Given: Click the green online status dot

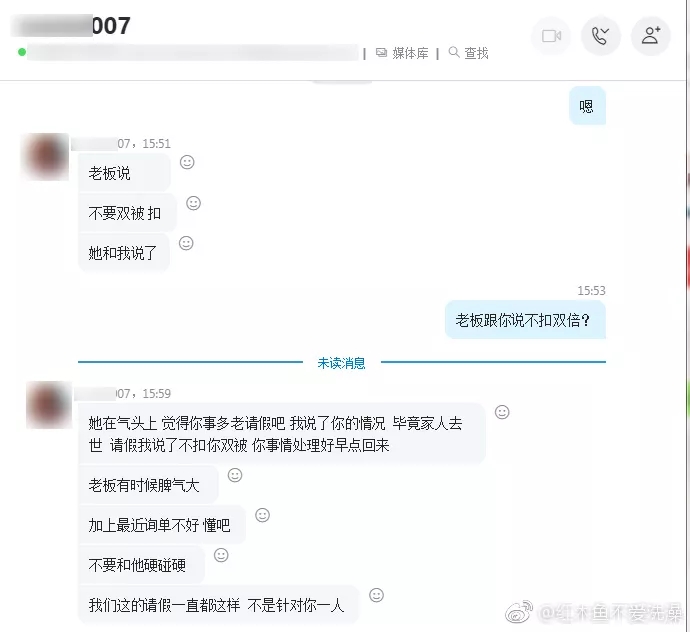Looking at the screenshot, I should pyautogui.click(x=22, y=52).
